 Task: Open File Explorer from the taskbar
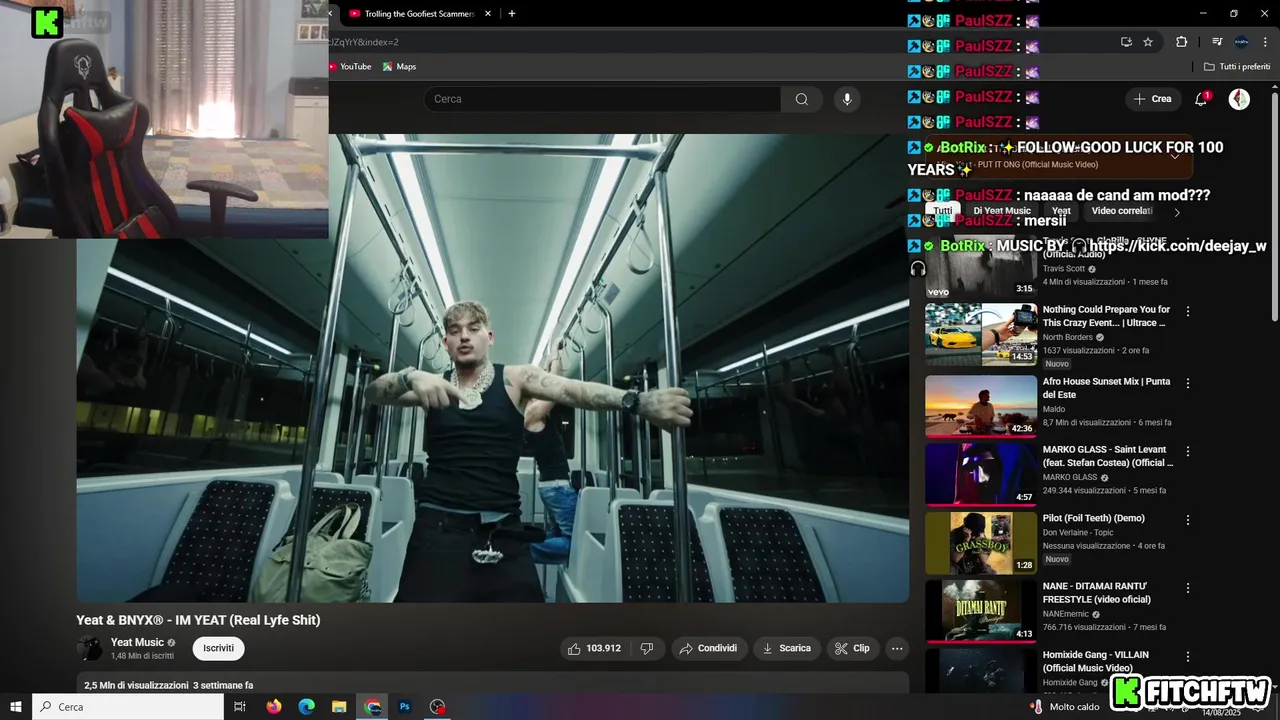coord(339,707)
